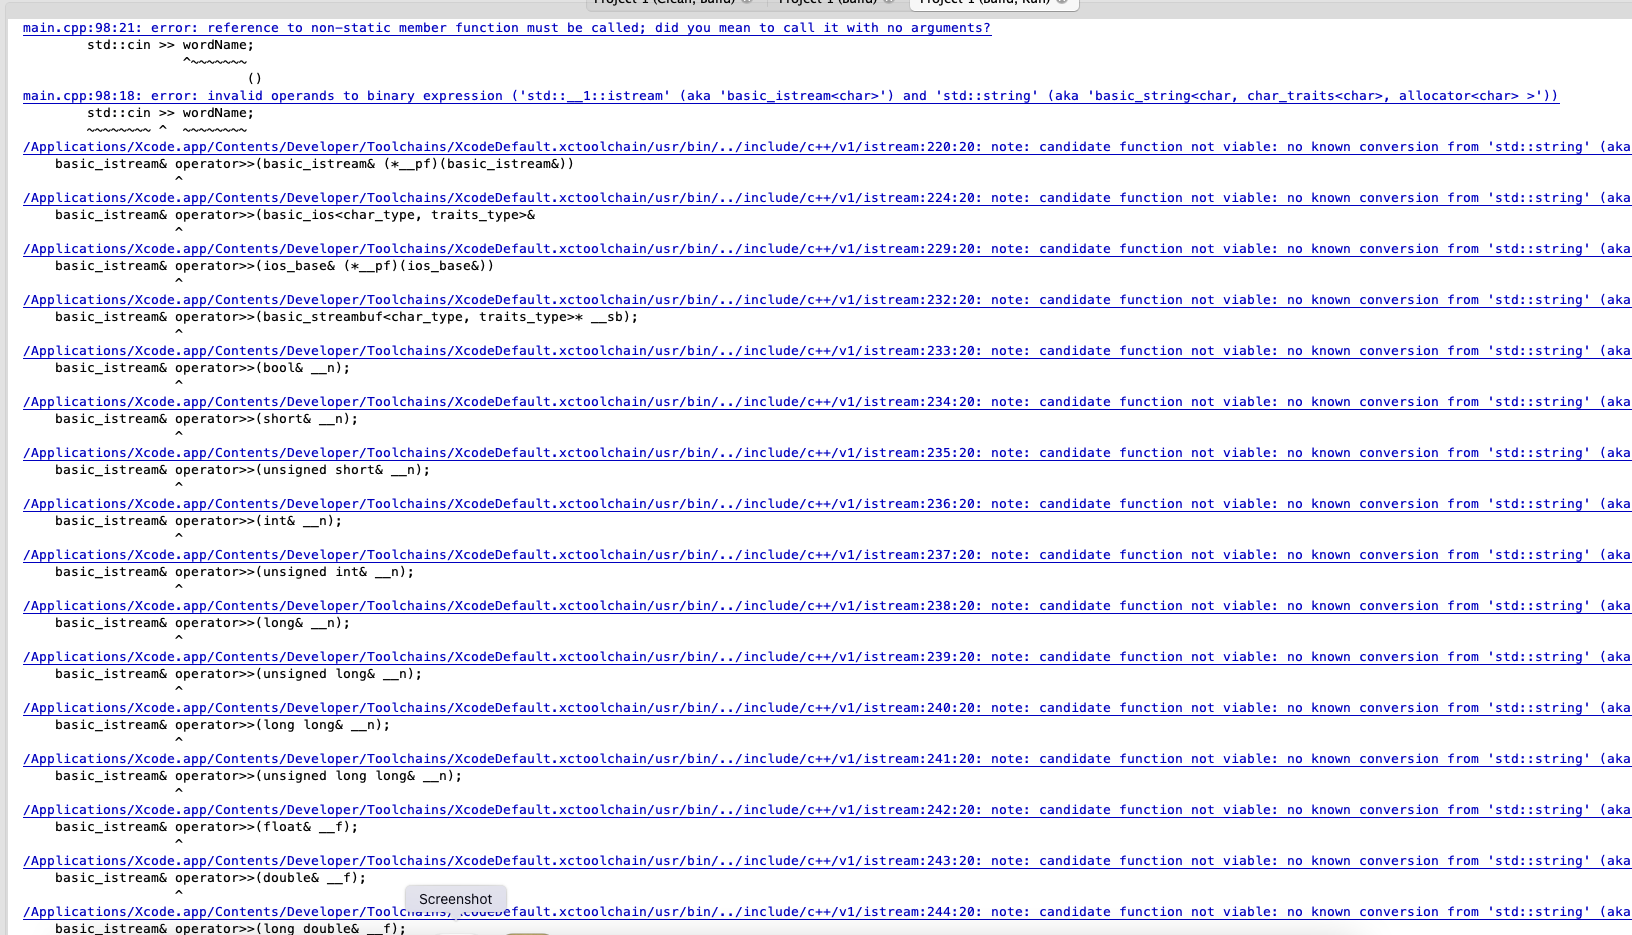The width and height of the screenshot is (1632, 935).
Task: Jump to the istream:232:20 note
Action: (x=827, y=300)
